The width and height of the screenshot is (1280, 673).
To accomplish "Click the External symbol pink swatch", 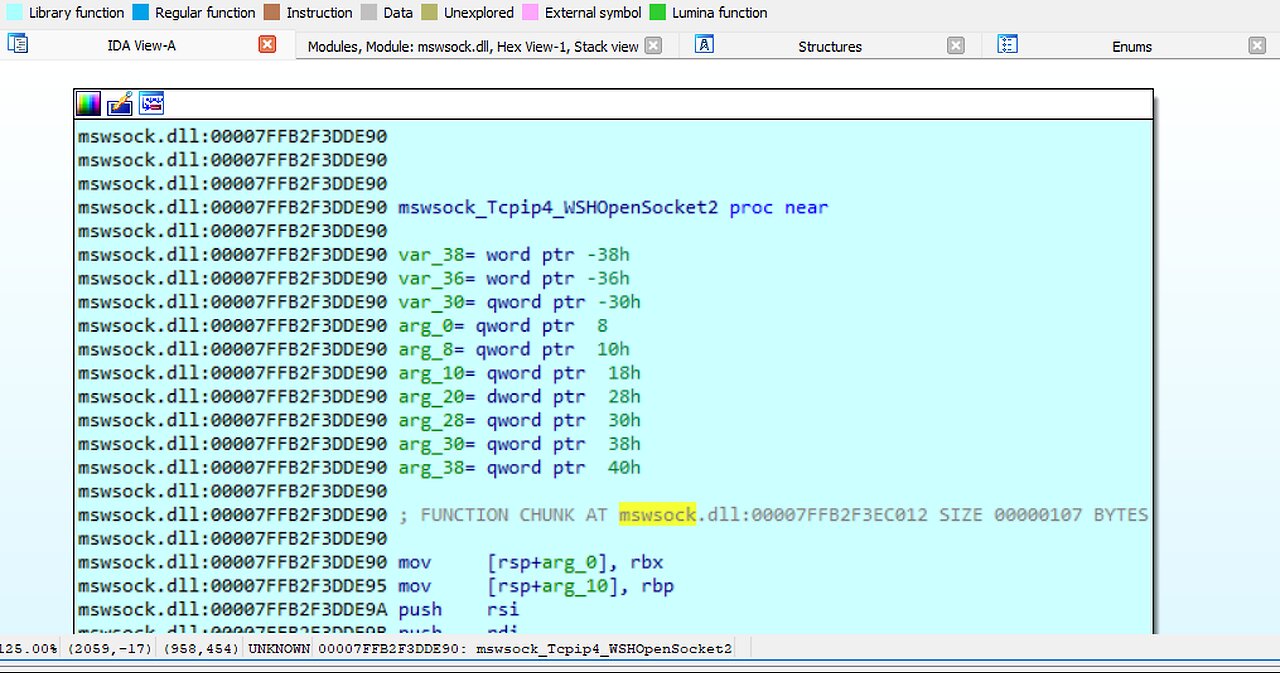I will [x=530, y=13].
